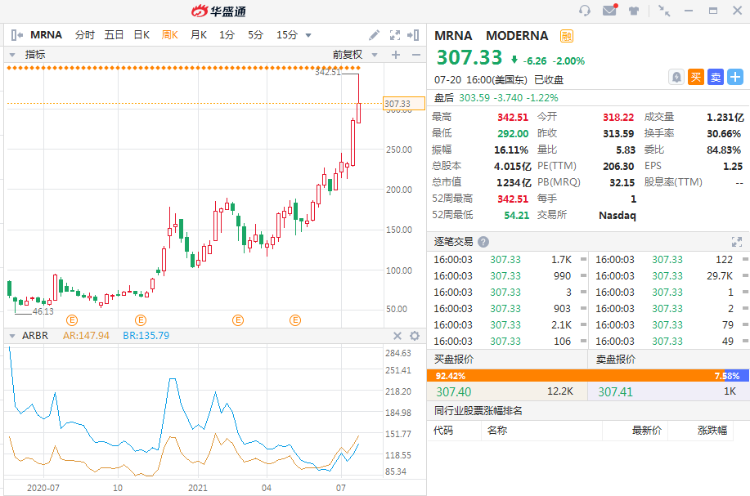Zoom out chart with minus icon

tap(416, 55)
